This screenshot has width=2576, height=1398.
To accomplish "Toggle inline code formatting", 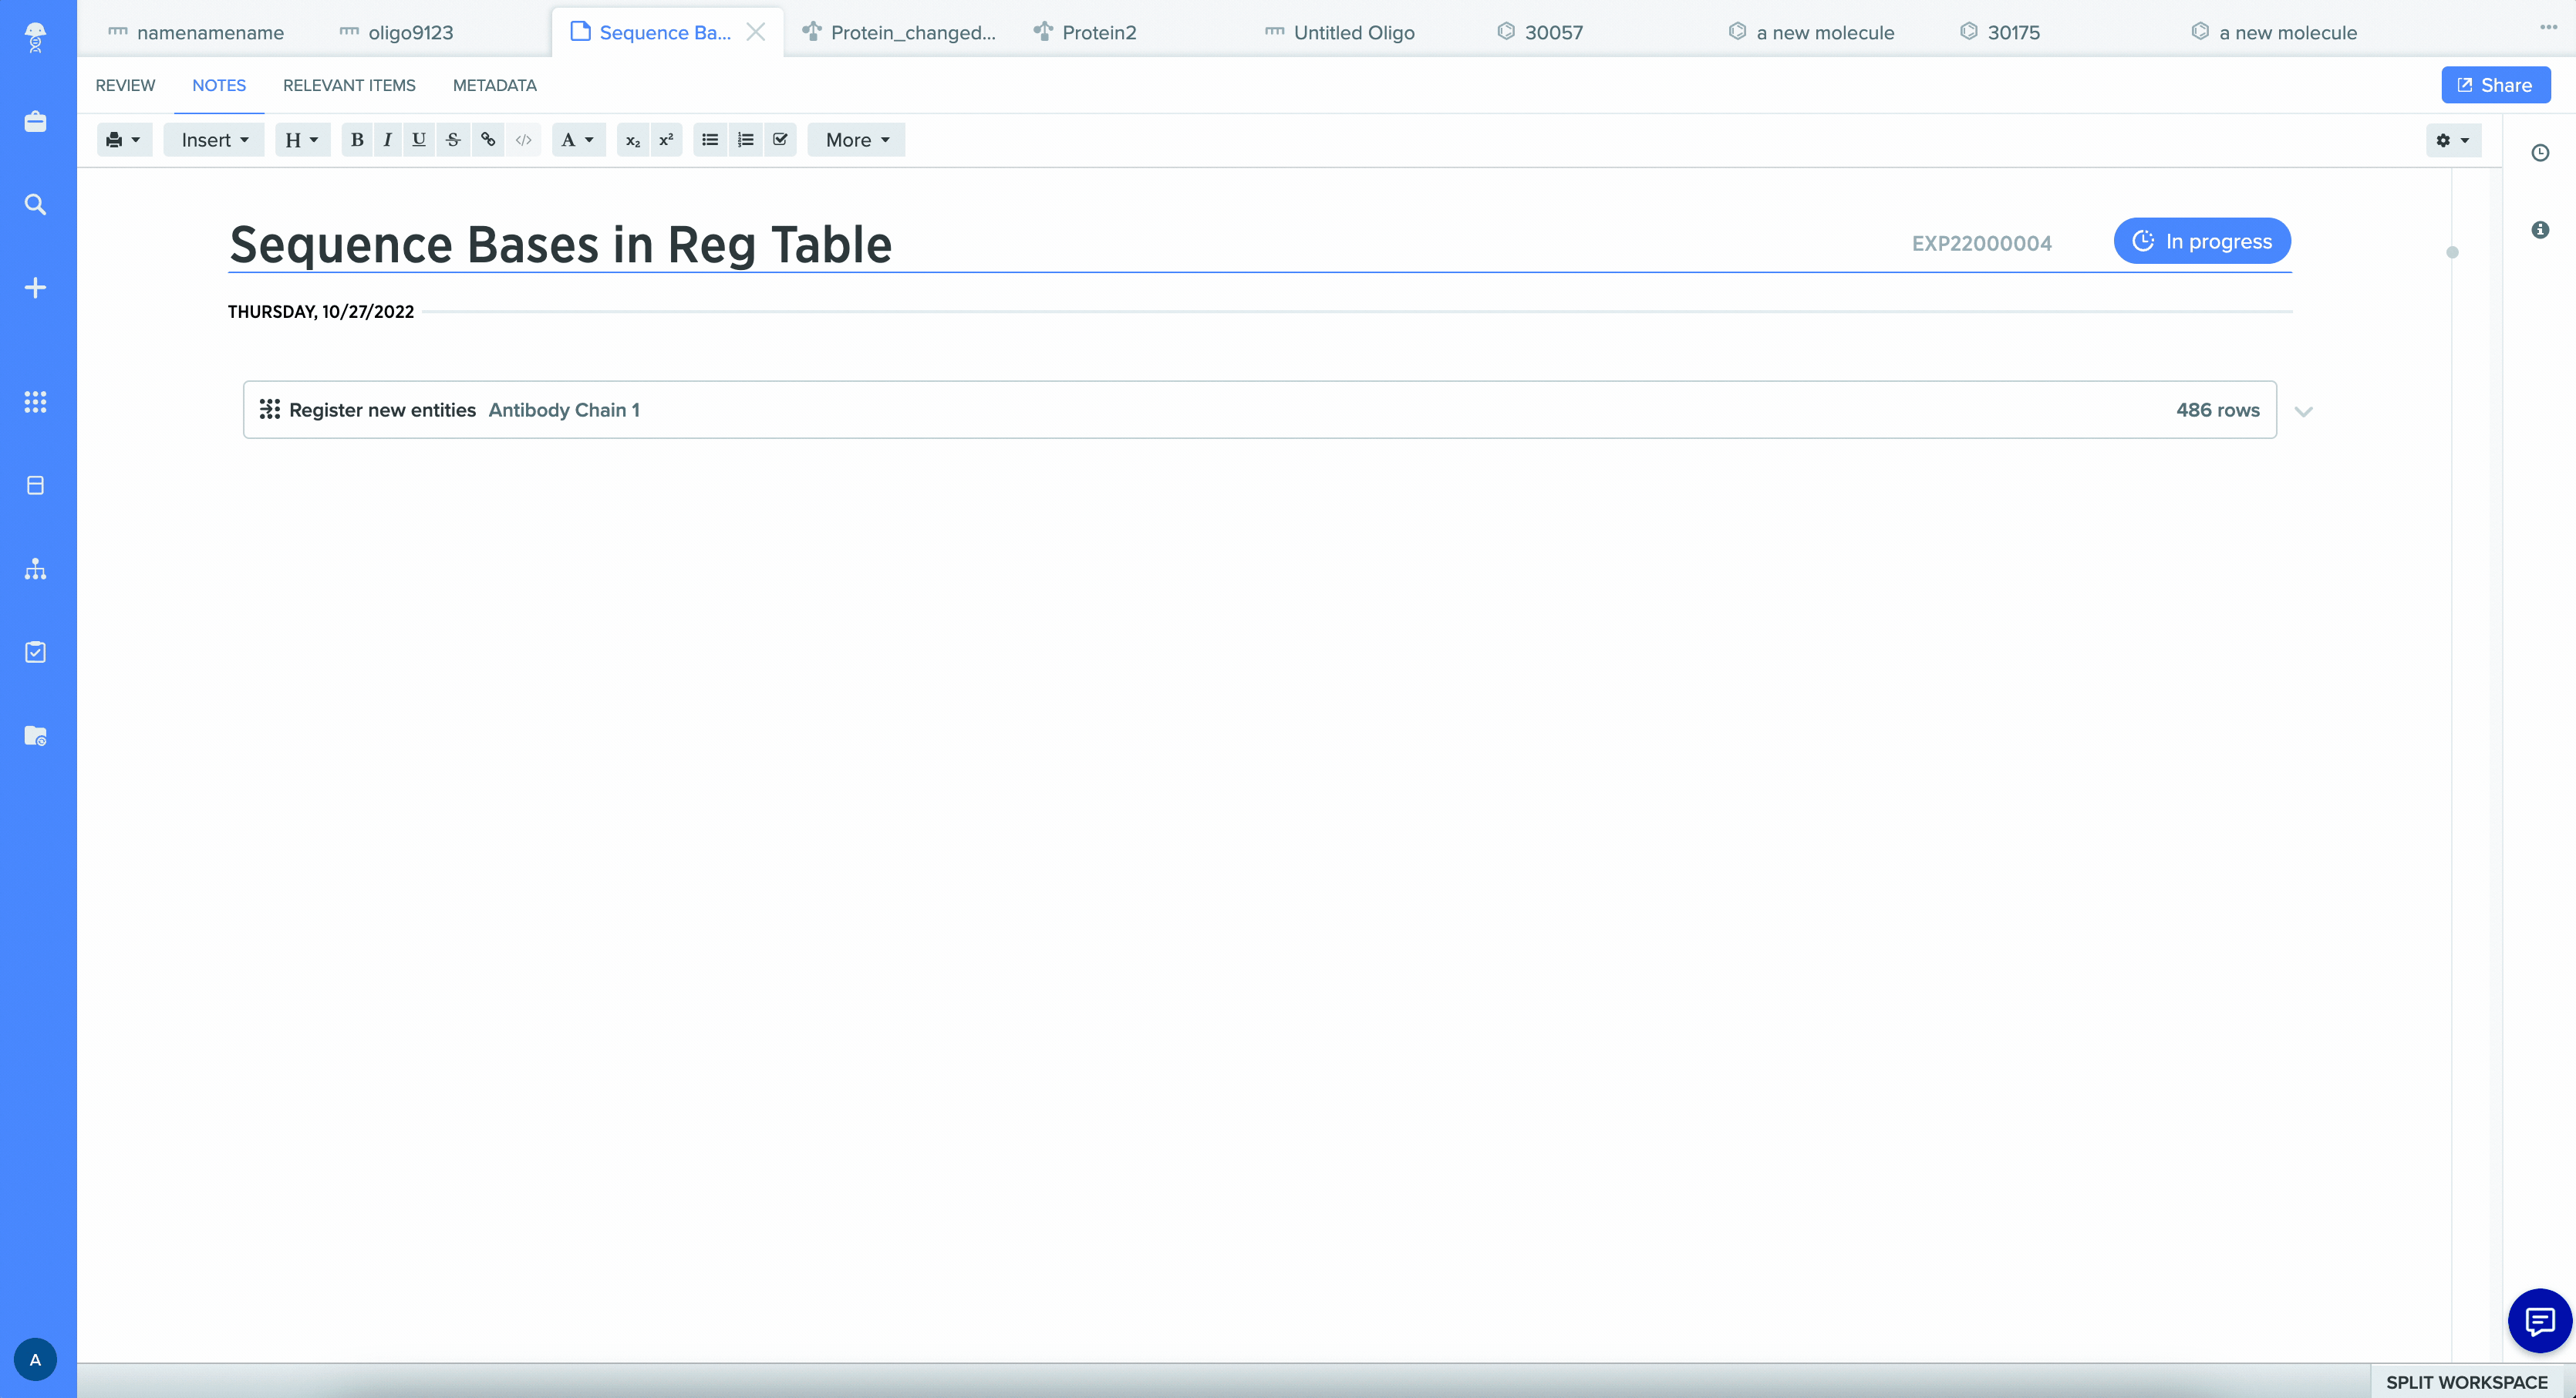I will [x=523, y=140].
